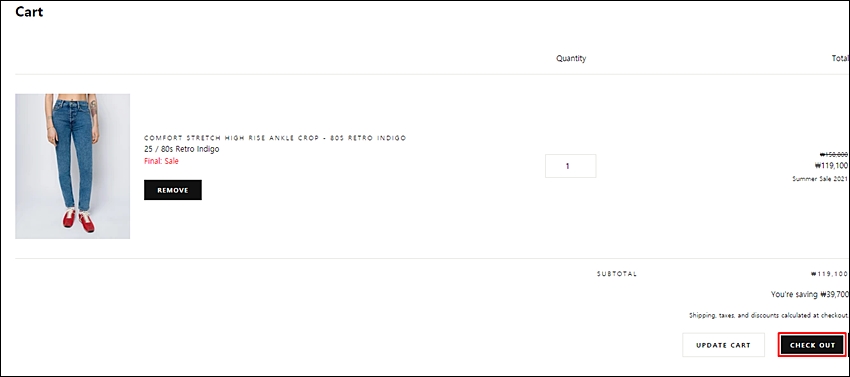Click the CHECK OUT button
The width and height of the screenshot is (850, 377).
point(812,345)
